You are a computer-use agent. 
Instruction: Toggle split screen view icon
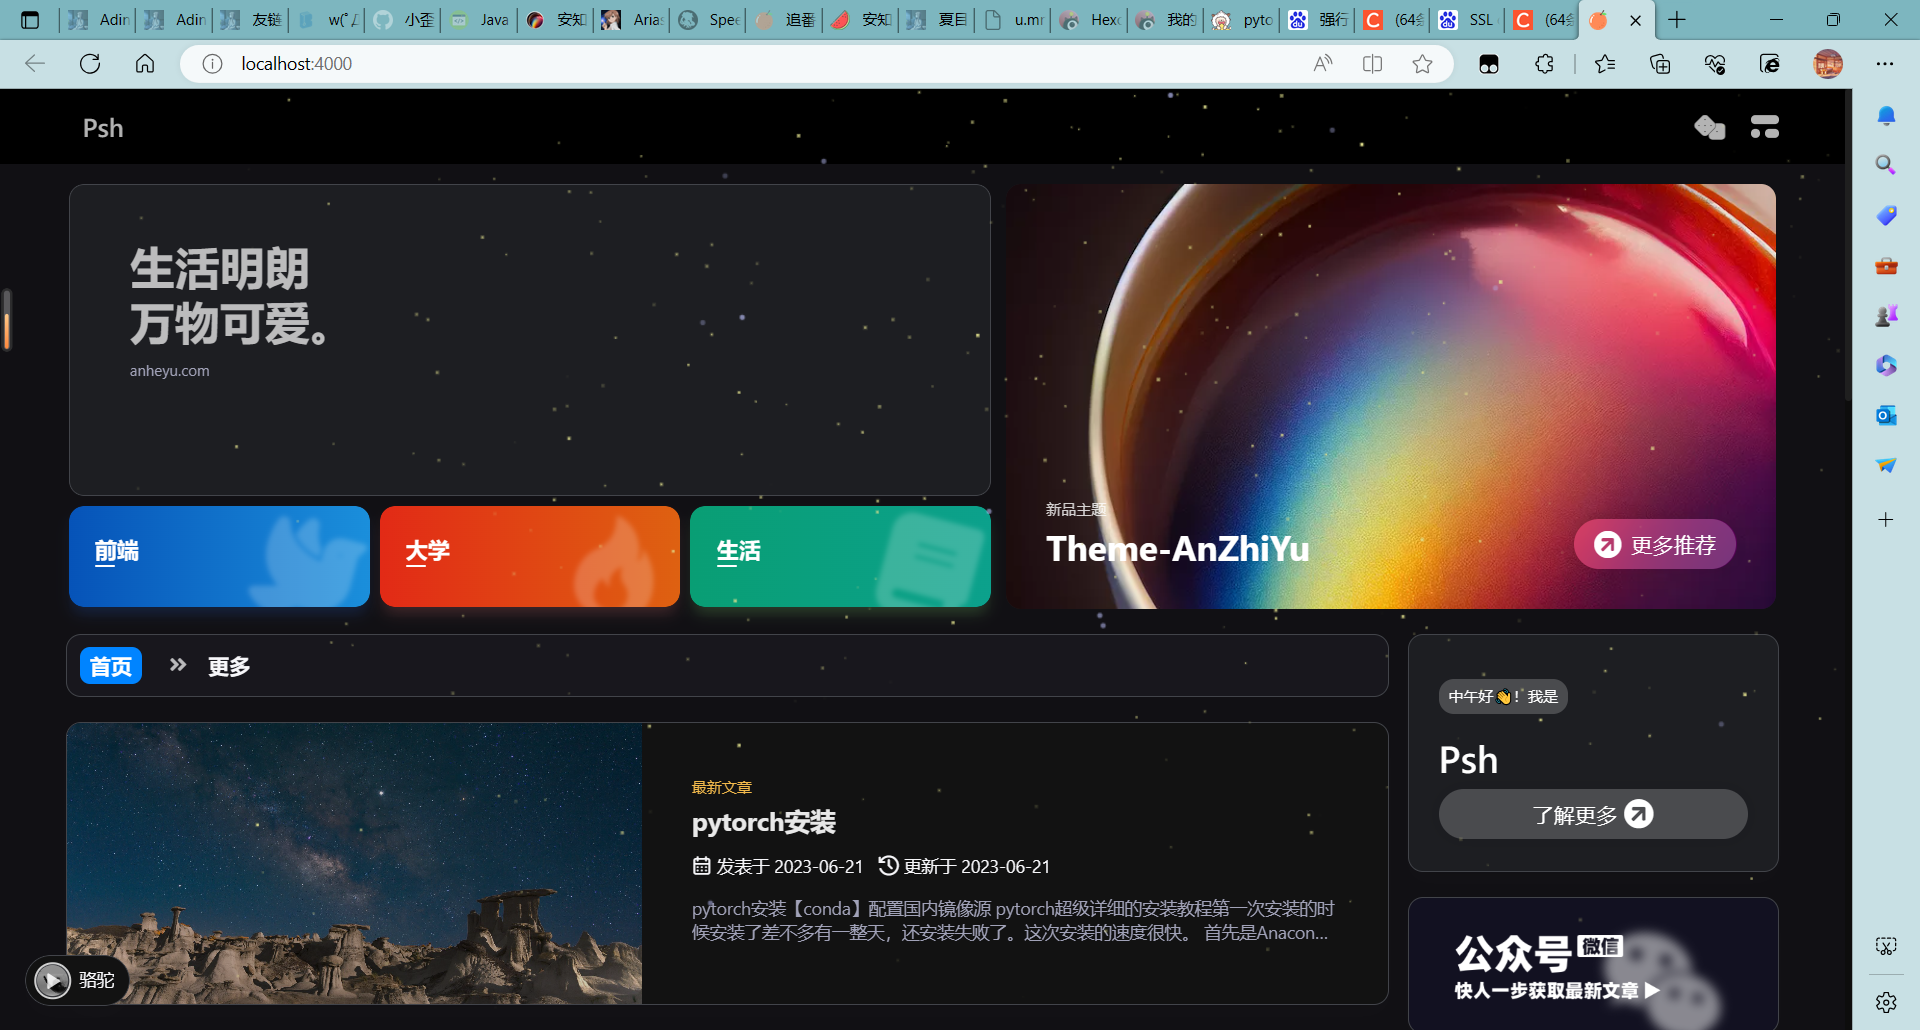(x=1372, y=64)
